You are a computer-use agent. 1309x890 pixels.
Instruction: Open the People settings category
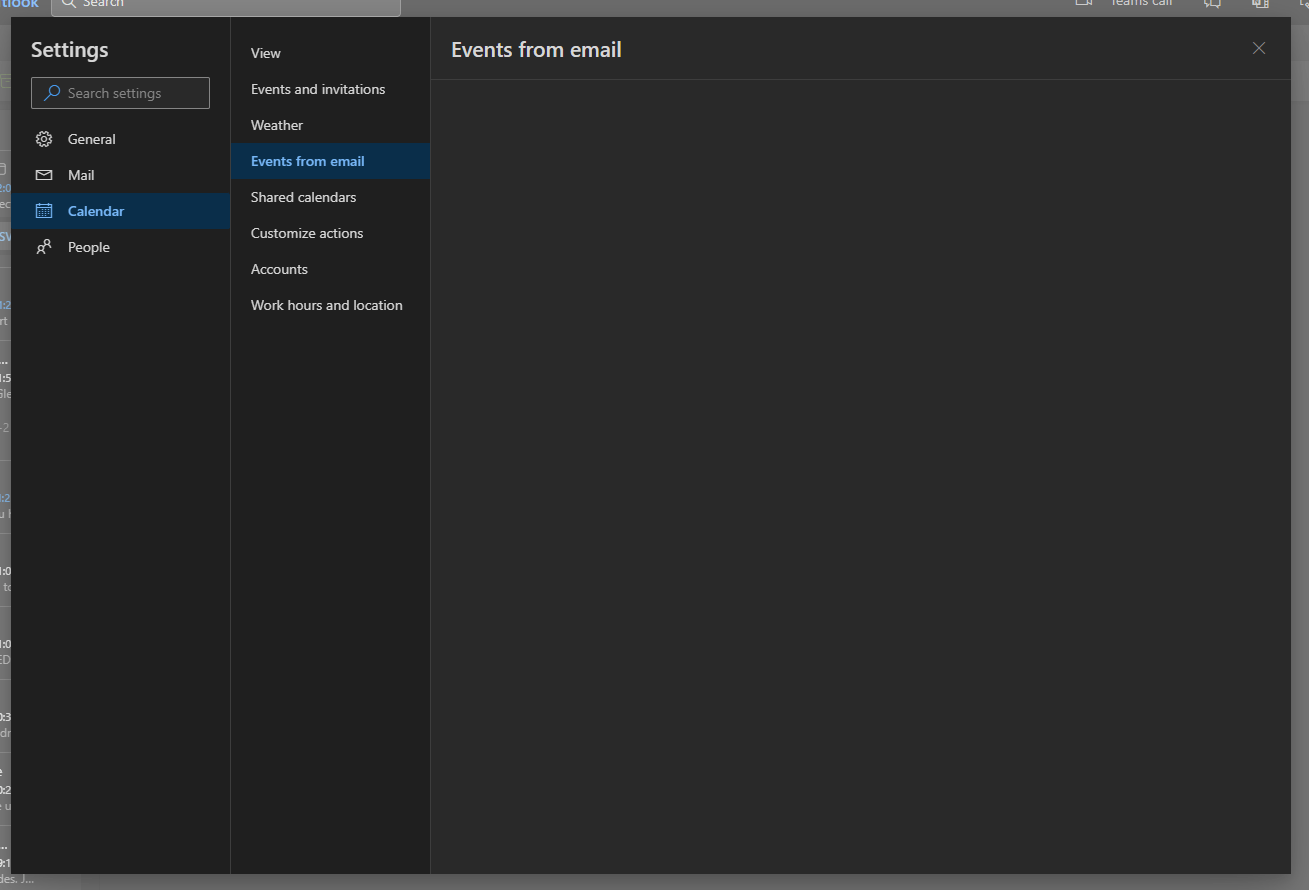coord(120,247)
